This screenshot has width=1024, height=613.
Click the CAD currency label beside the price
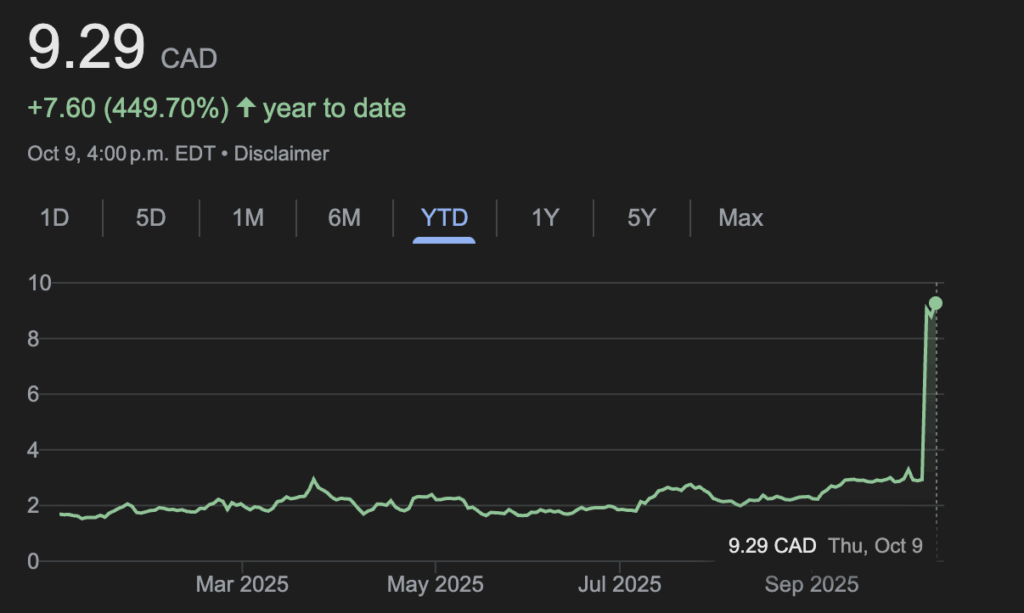[189, 58]
